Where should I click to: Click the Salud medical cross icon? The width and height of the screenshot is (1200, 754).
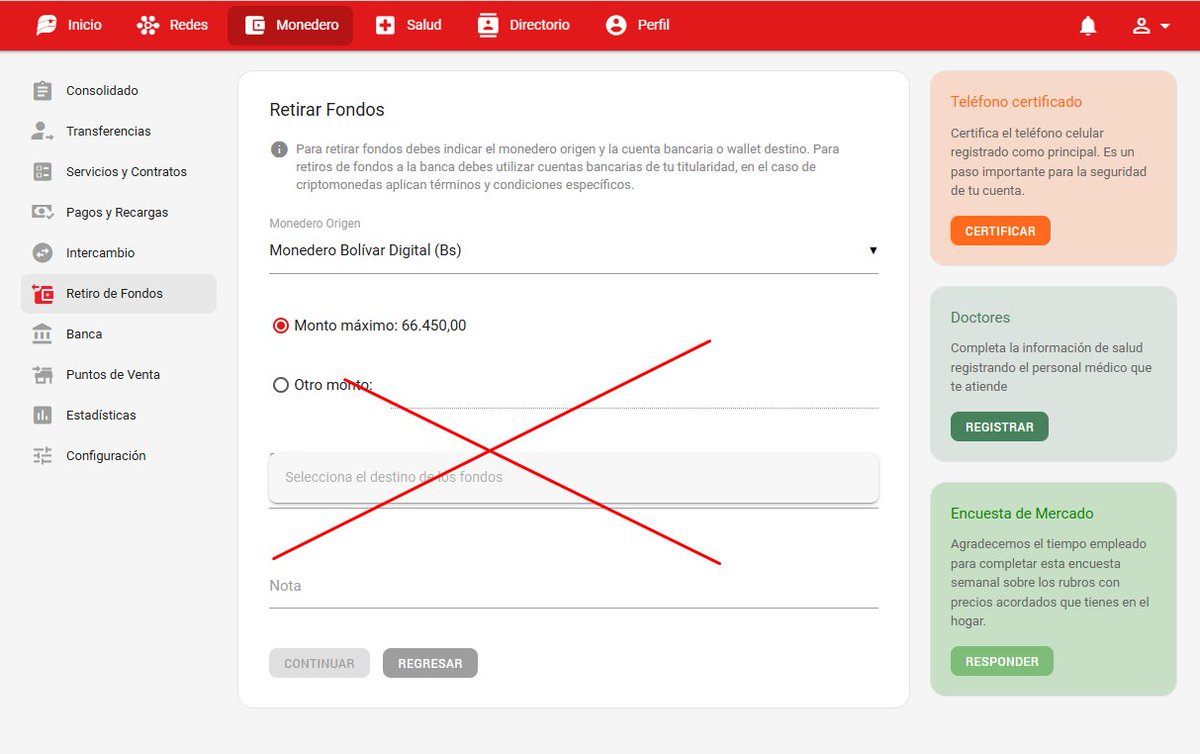coord(385,25)
